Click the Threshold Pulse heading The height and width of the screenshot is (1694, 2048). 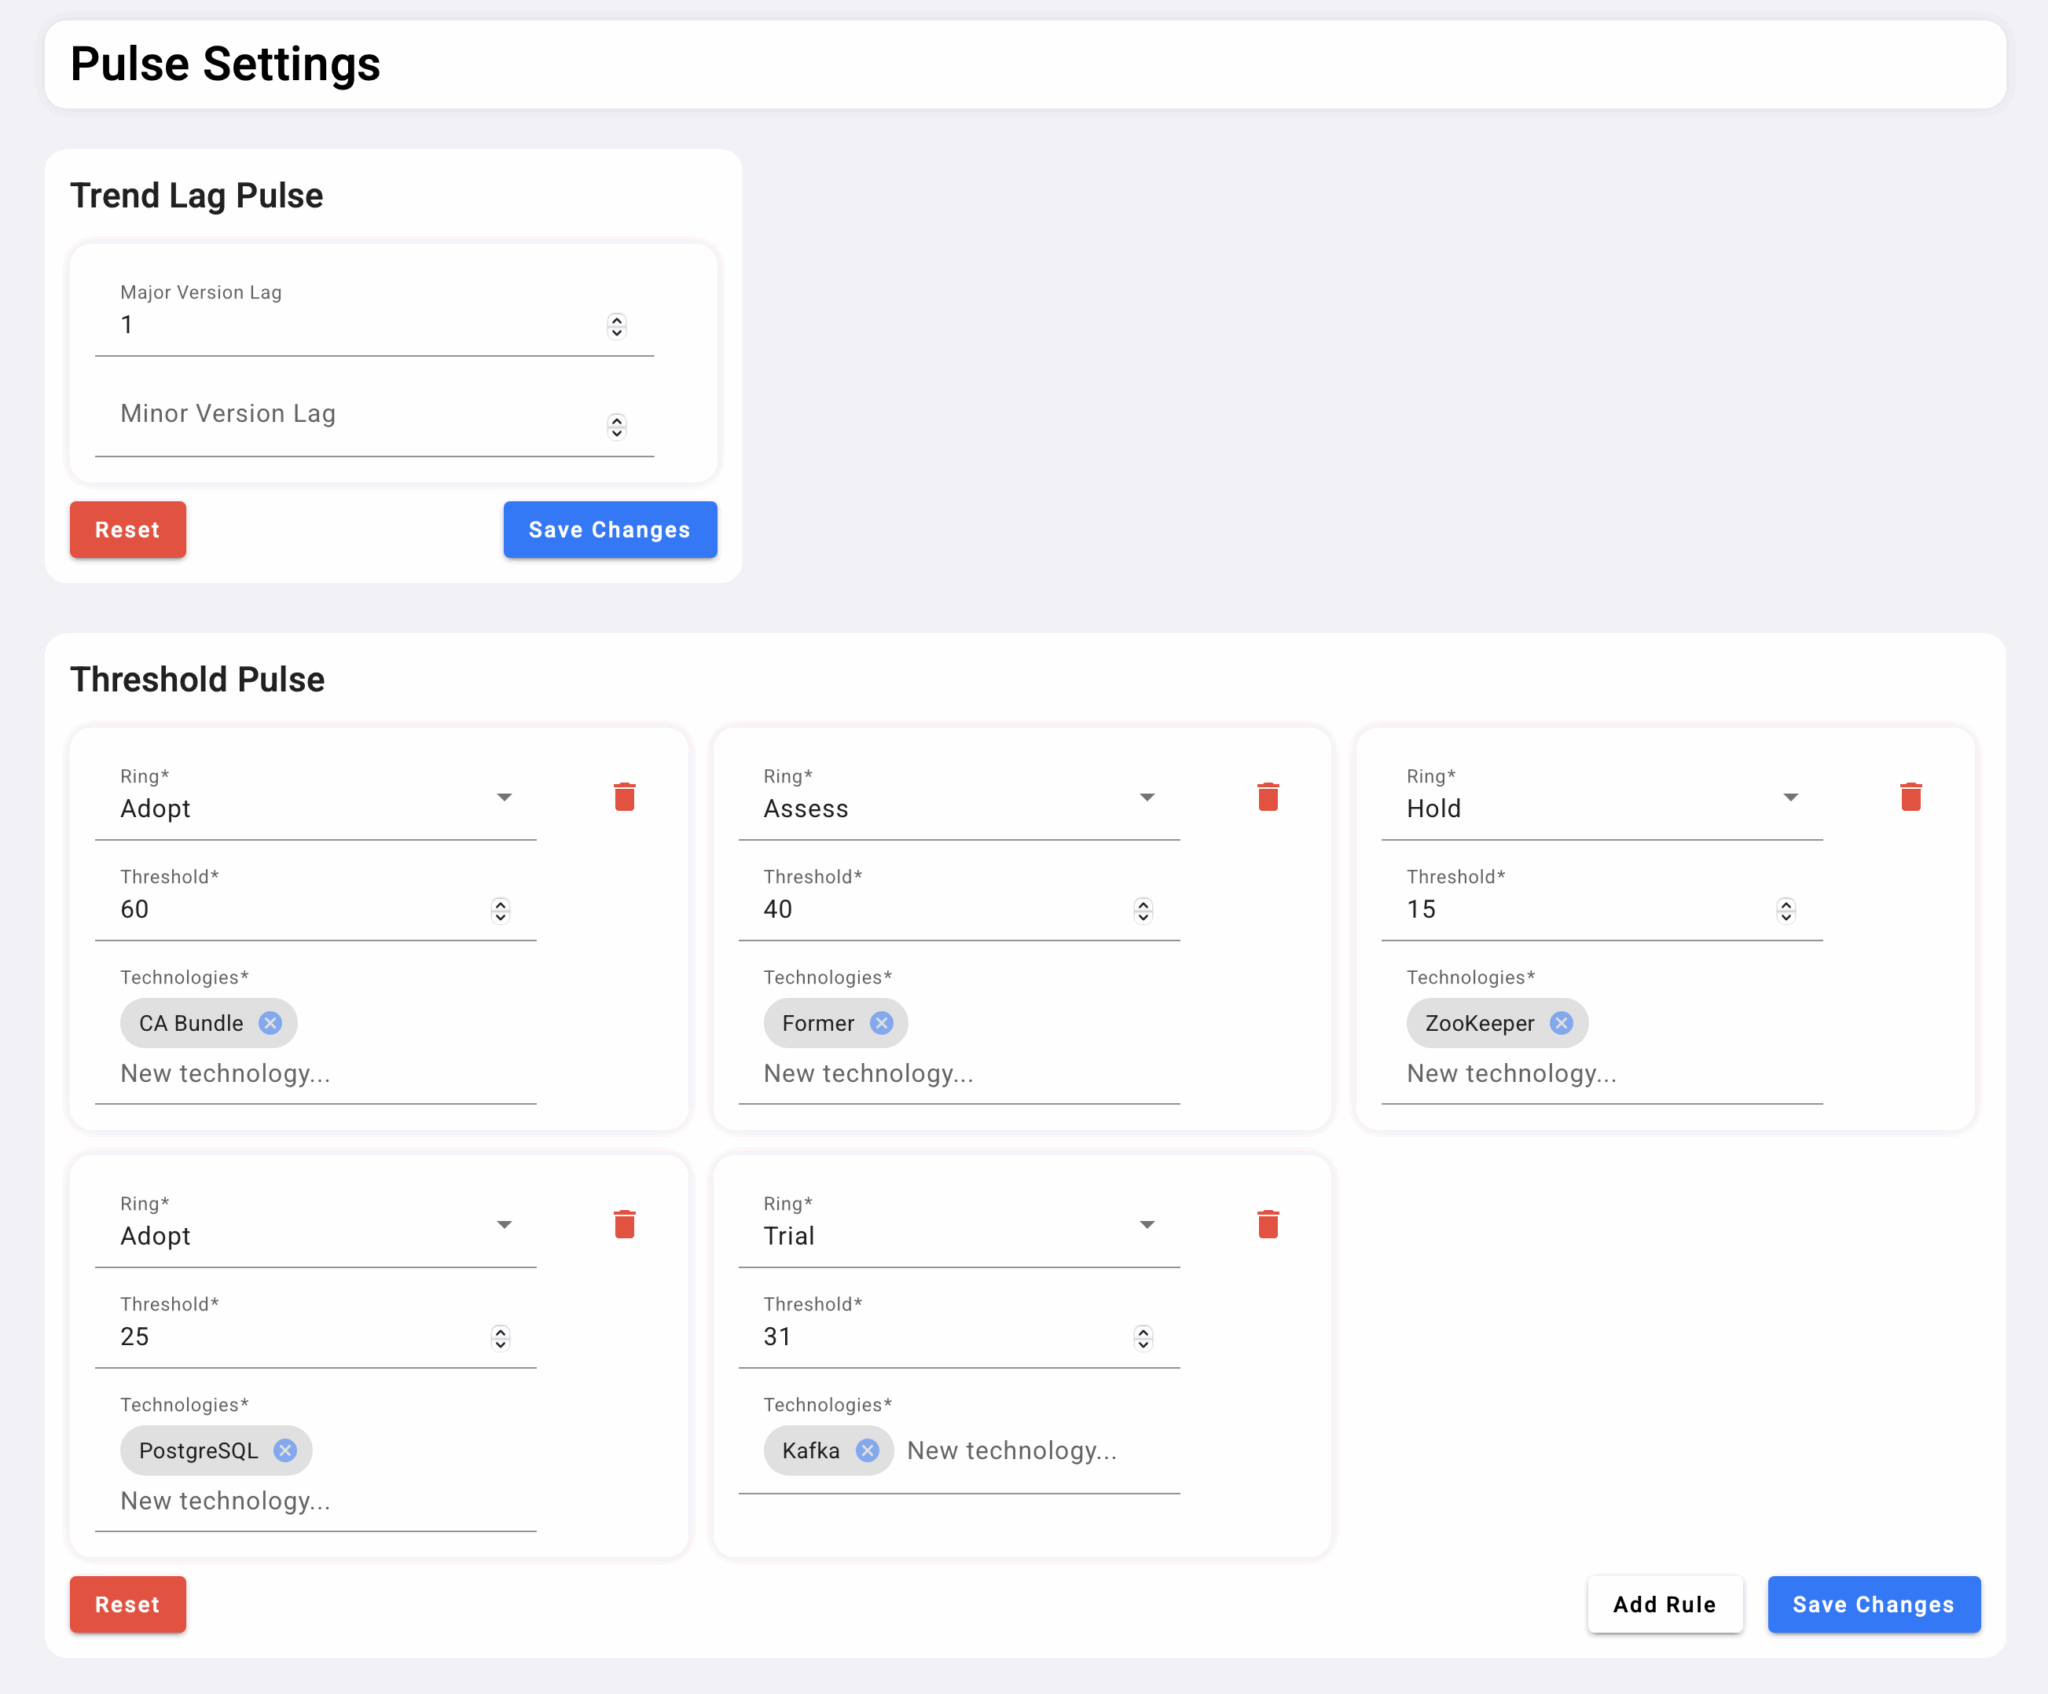click(x=197, y=679)
